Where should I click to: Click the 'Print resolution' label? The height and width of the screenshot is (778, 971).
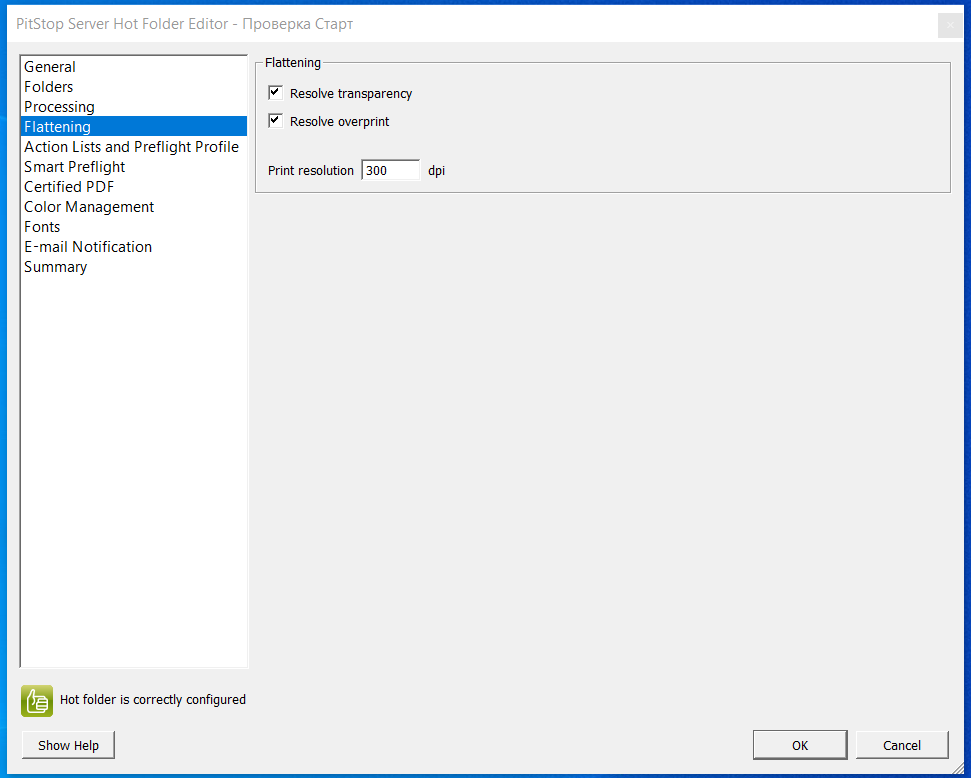point(311,170)
